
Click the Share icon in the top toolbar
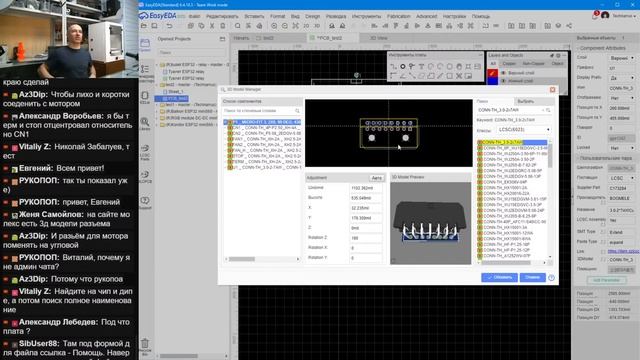point(569,26)
